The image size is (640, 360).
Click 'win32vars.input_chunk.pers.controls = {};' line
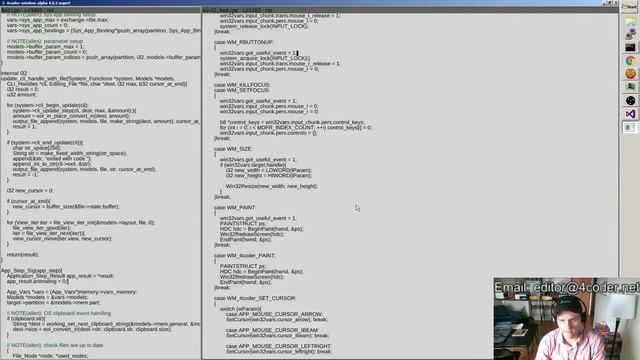(x=269, y=133)
